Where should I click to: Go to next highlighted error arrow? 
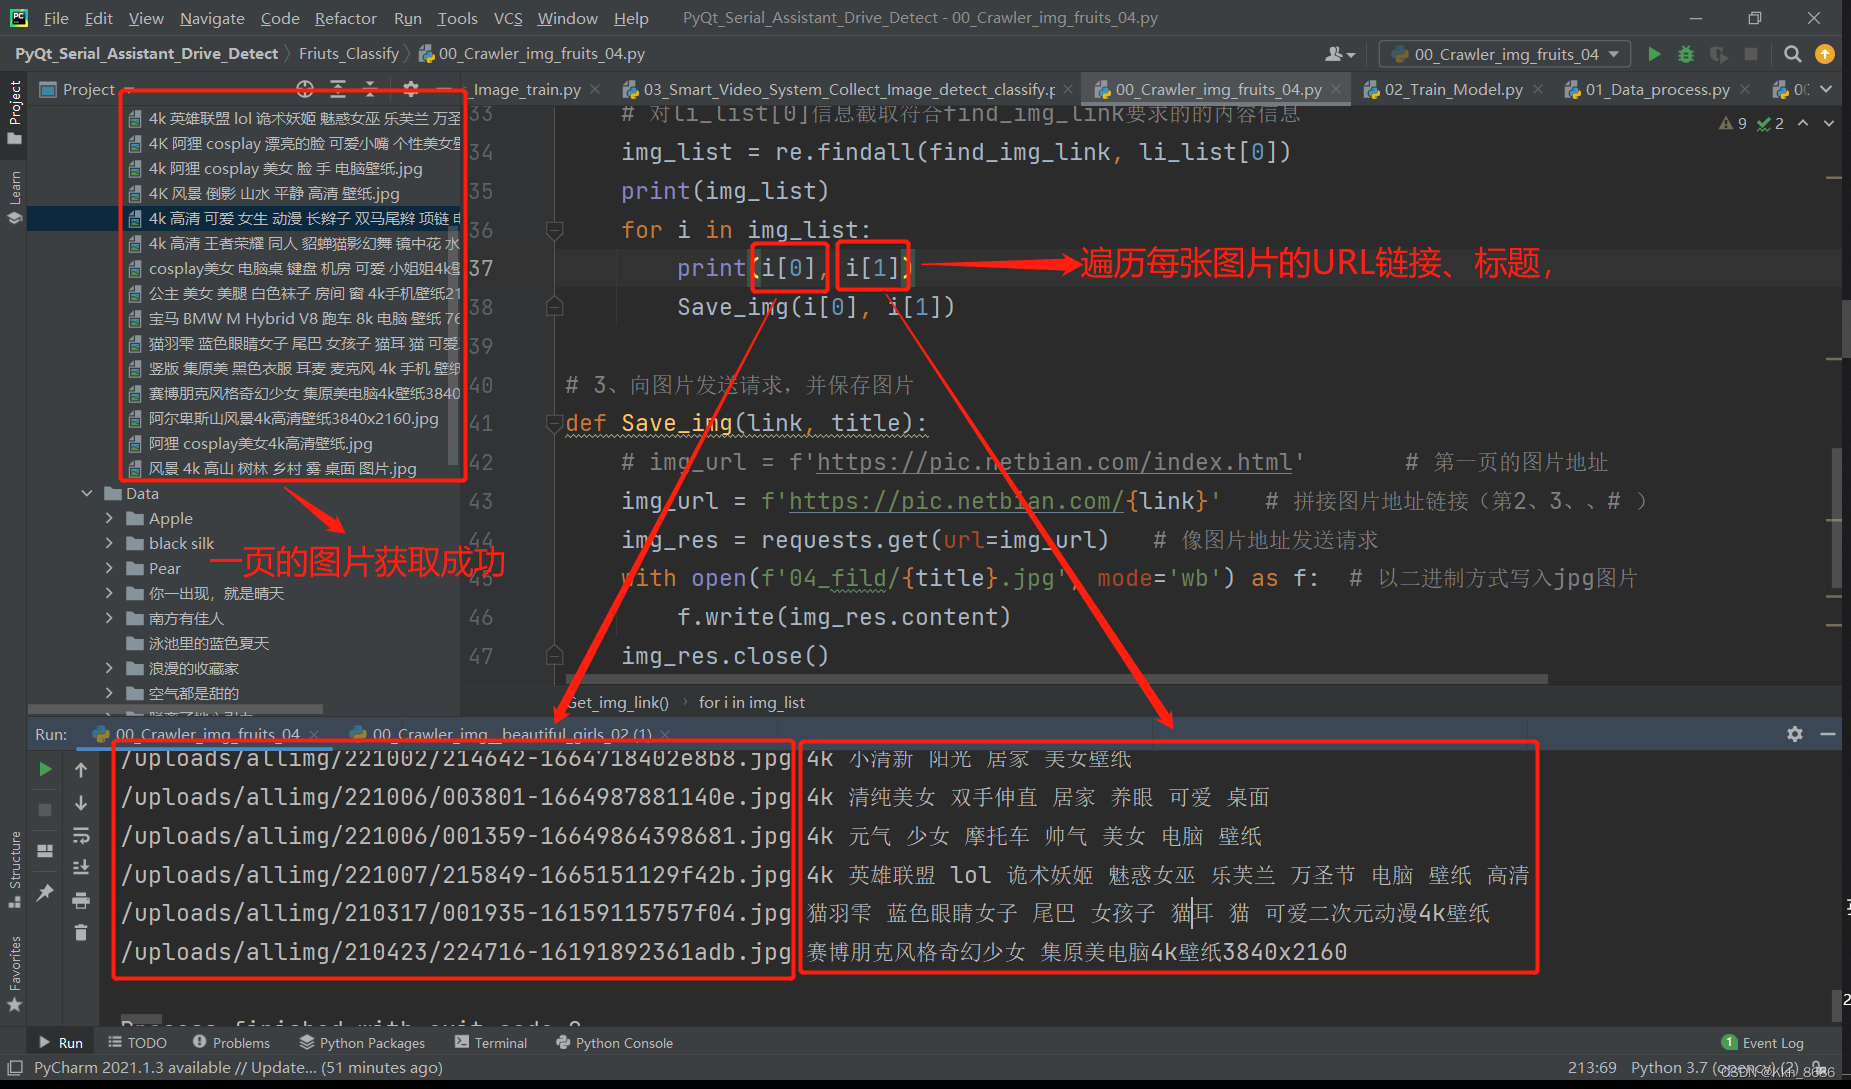1828,123
